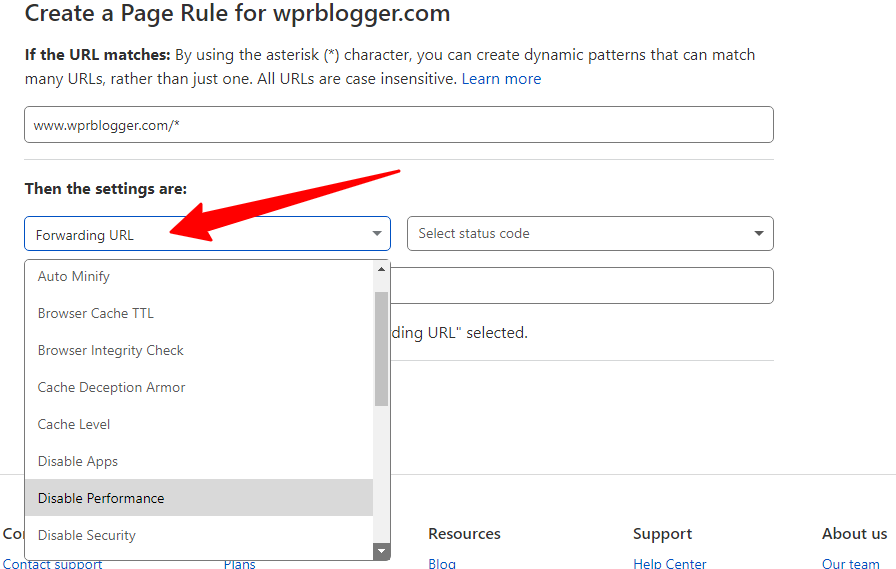
Task: Click the Resources footer heading
Action: (464, 534)
